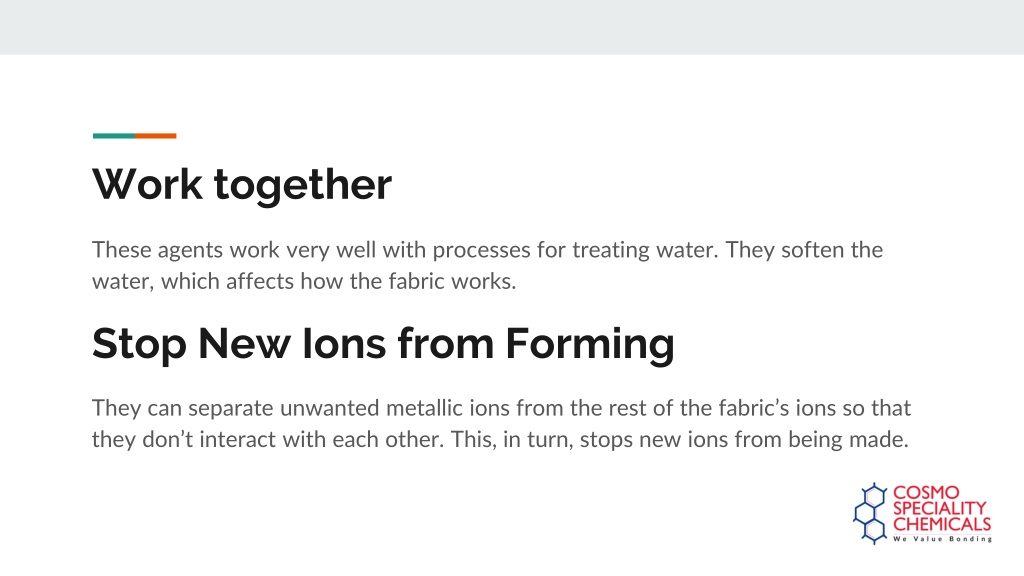Viewport: 1024px width, 576px height.
Task: Click the red COSMO logo text
Action: click(926, 493)
